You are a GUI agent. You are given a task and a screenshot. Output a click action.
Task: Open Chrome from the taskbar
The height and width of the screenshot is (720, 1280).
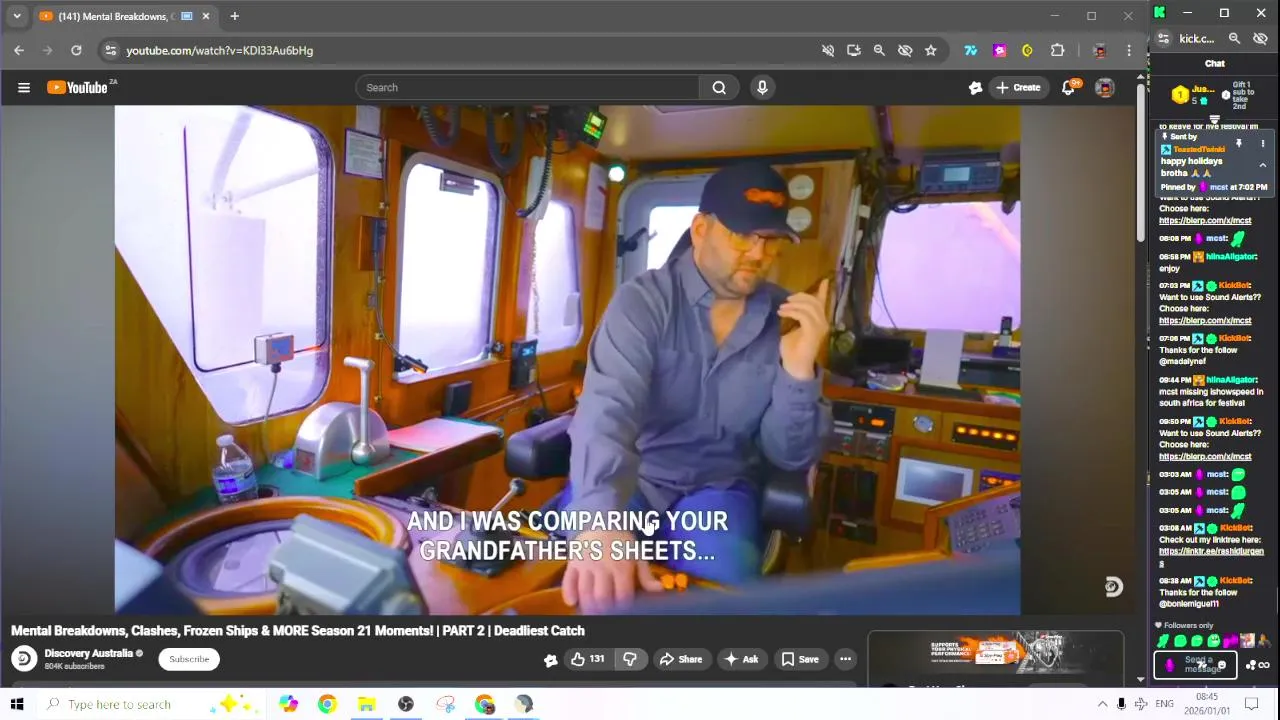pyautogui.click(x=327, y=704)
